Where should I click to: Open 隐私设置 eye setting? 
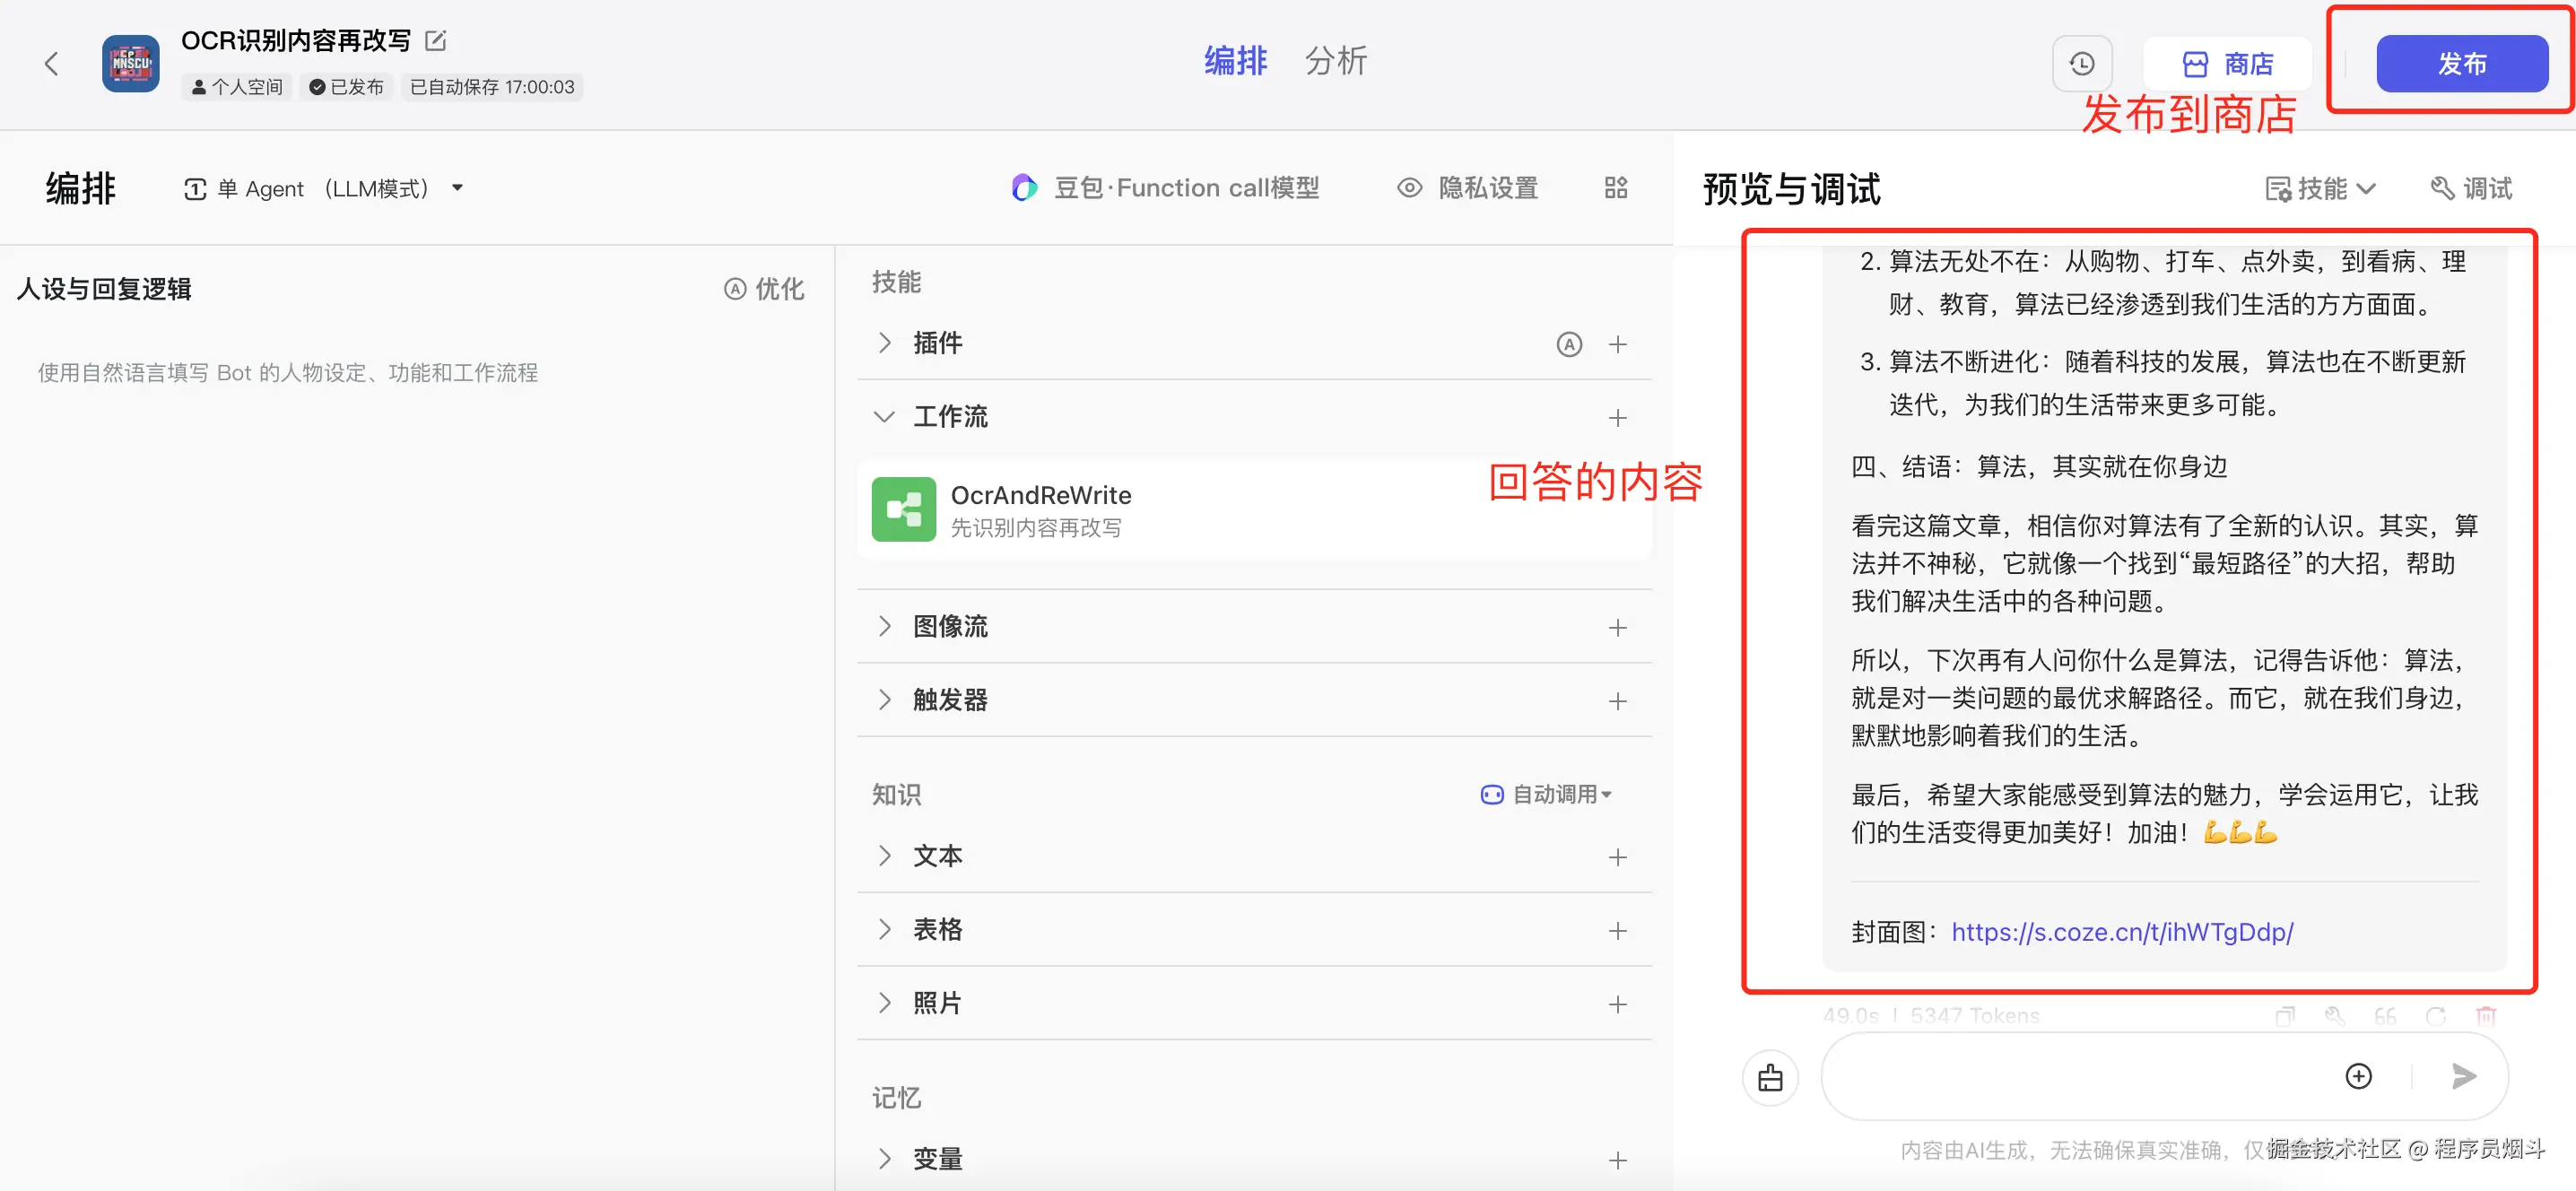click(x=1467, y=188)
